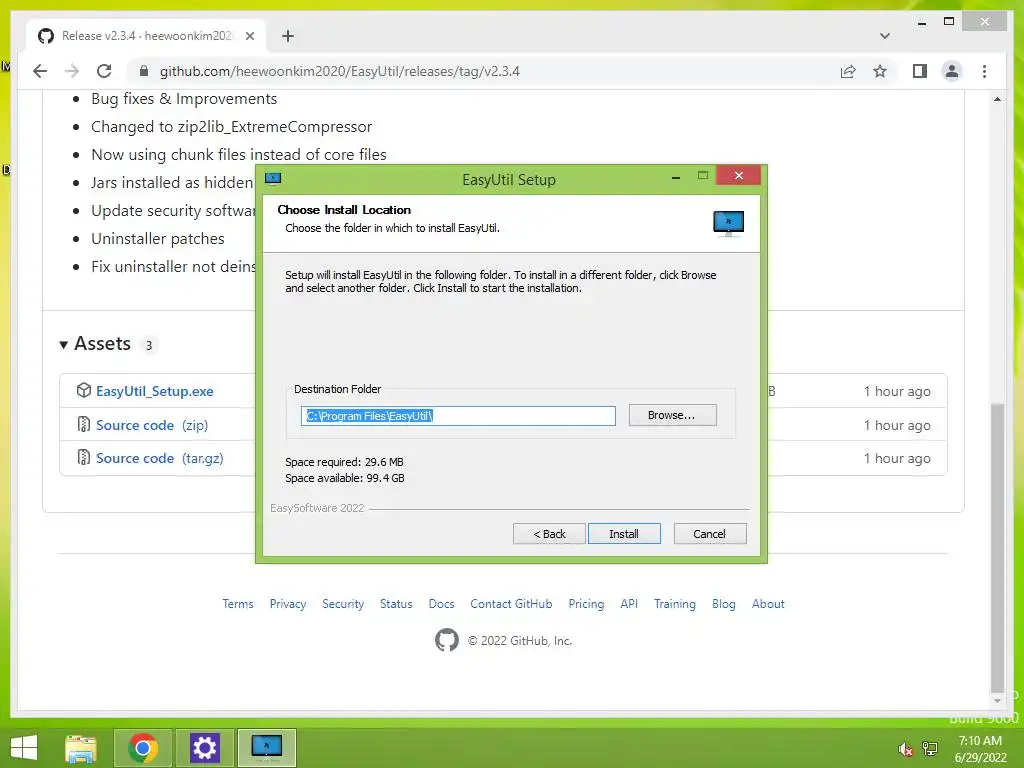This screenshot has height=768, width=1024.
Task: Reload the GitHub release page
Action: tap(104, 71)
